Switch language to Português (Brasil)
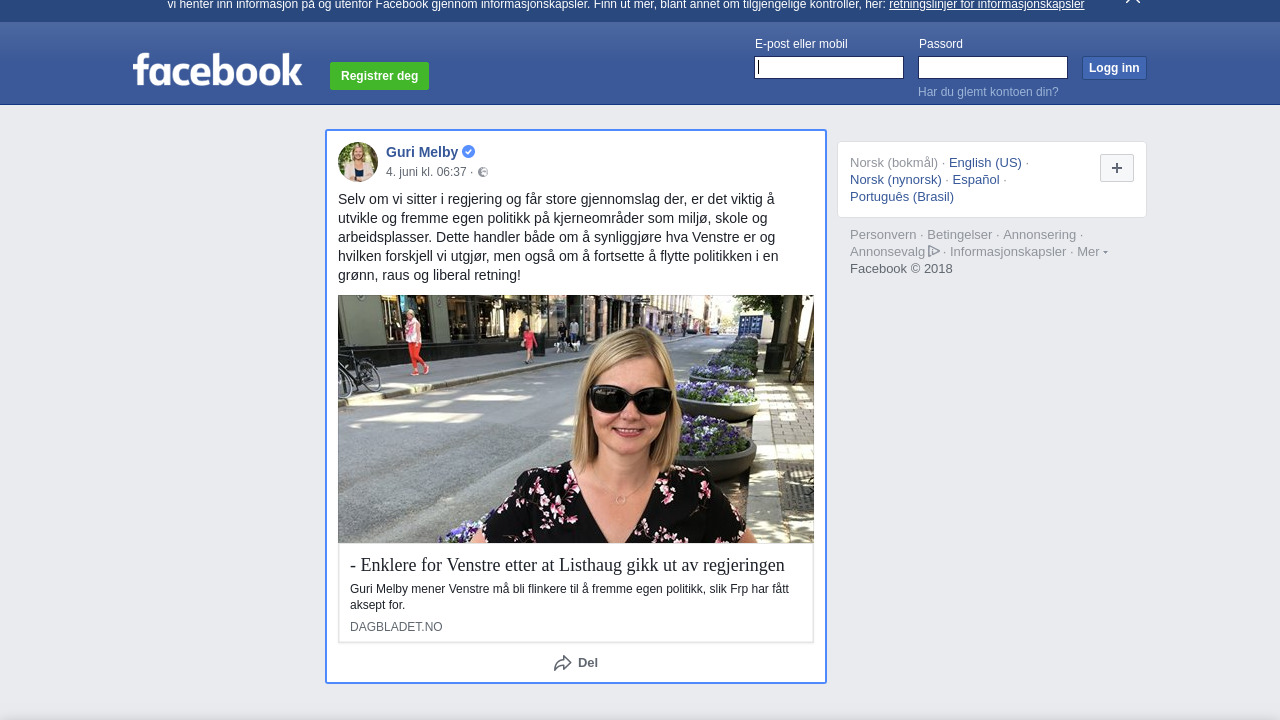Screen dimensions: 1280x720 pos(902,197)
